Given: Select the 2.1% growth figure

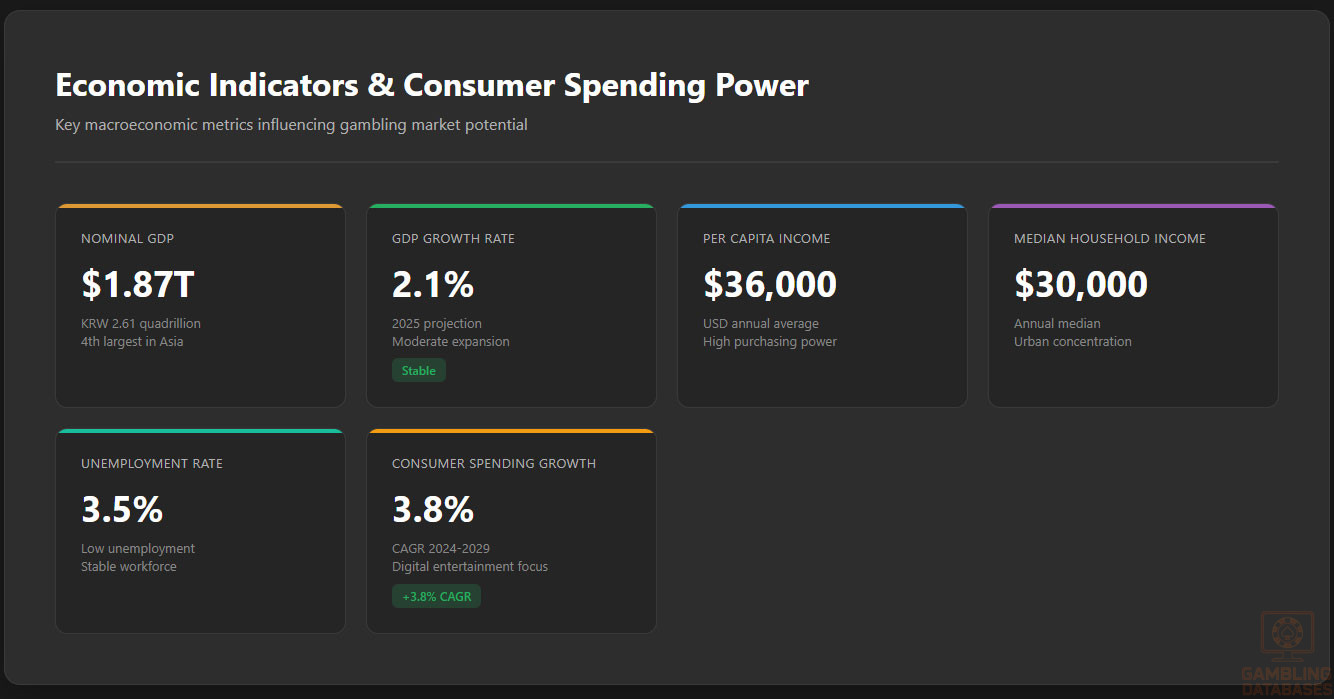Looking at the screenshot, I should (x=432, y=284).
